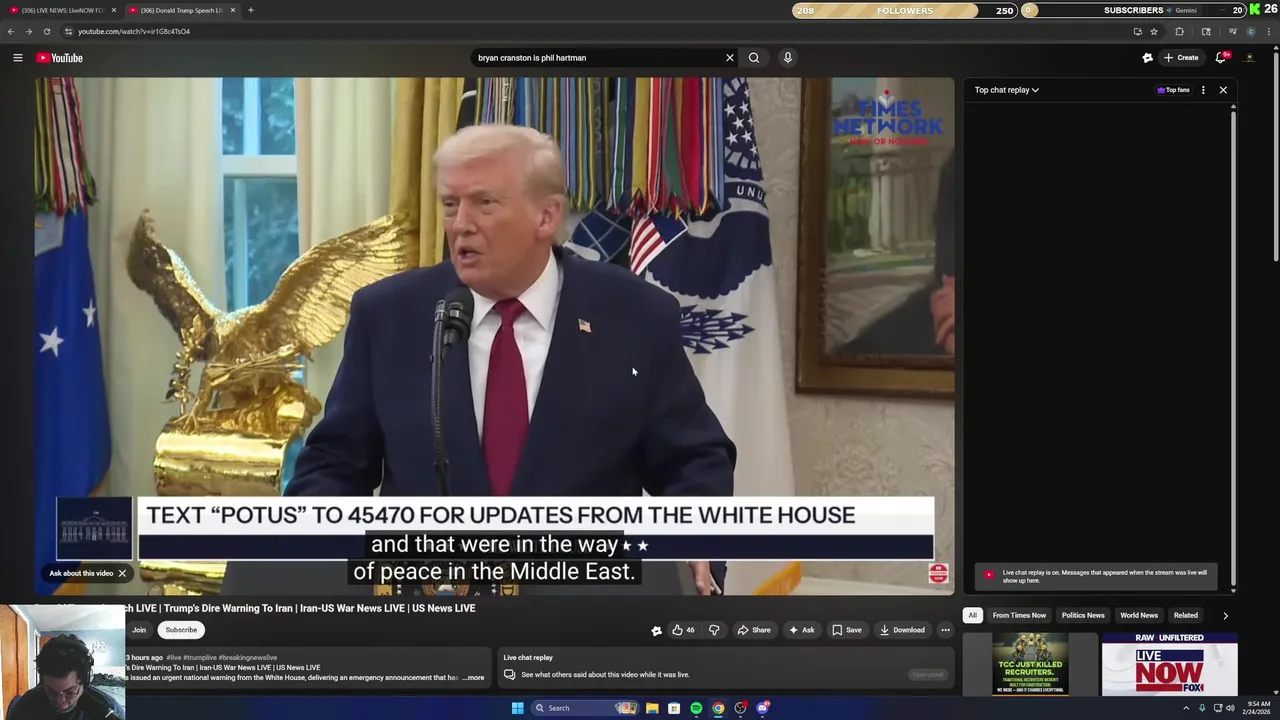The image size is (1280, 720).
Task: Select Related chip
Action: click(x=1186, y=616)
